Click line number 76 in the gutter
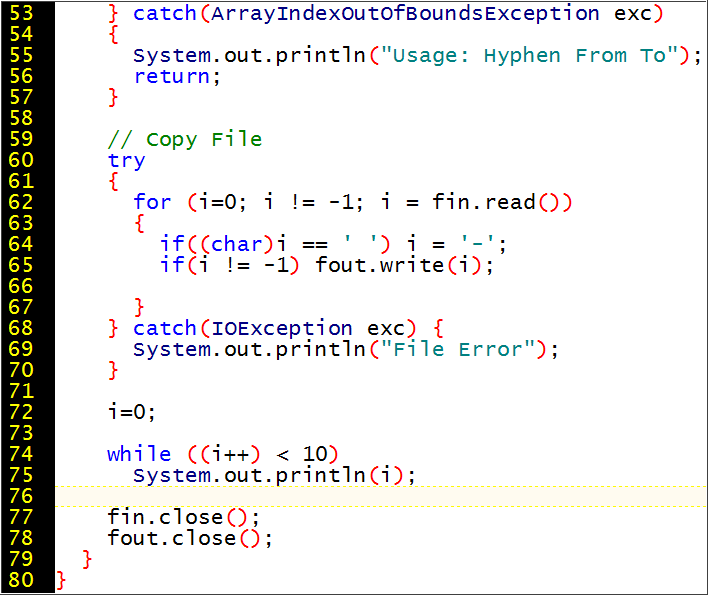 (21, 496)
